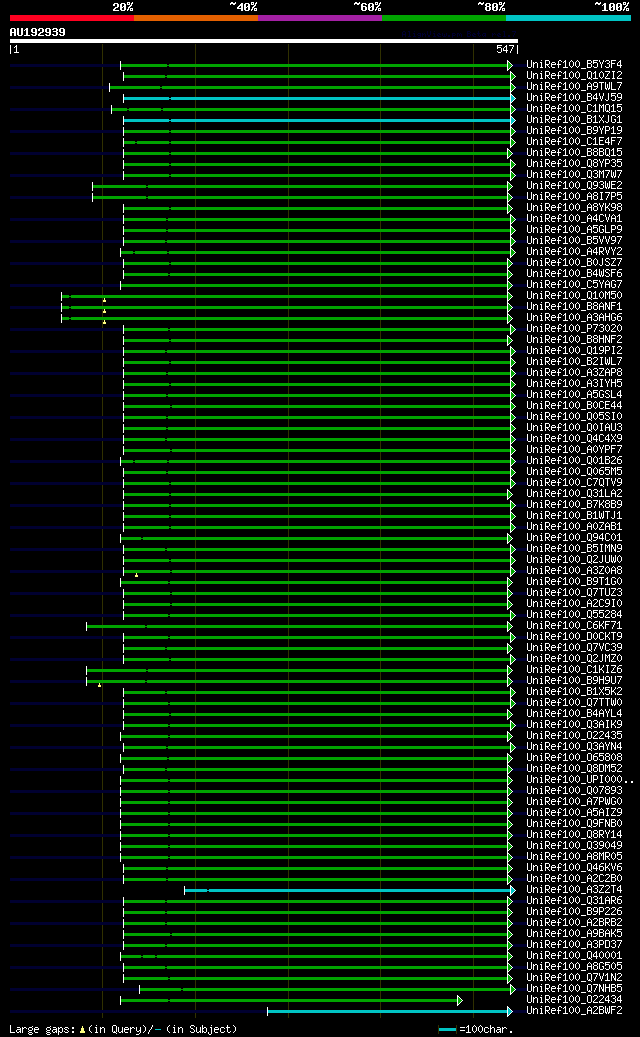This screenshot has width=640, height=1037.
Task: Click the yellow gap marker under UniRef100_A3Z0A8 bar
Action: pos(136,575)
